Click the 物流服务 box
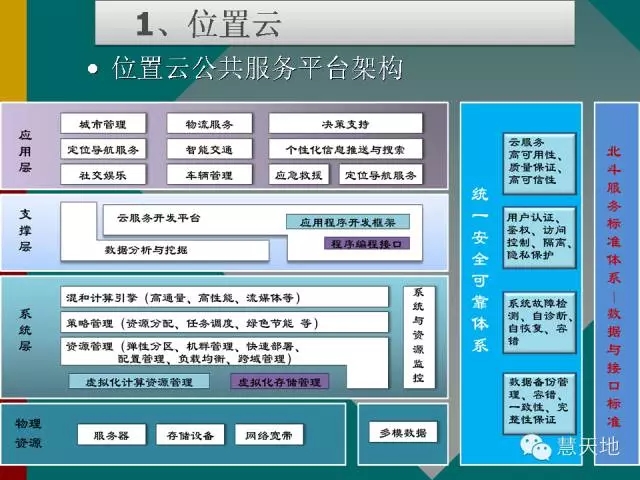The width and height of the screenshot is (640, 480). click(x=208, y=125)
